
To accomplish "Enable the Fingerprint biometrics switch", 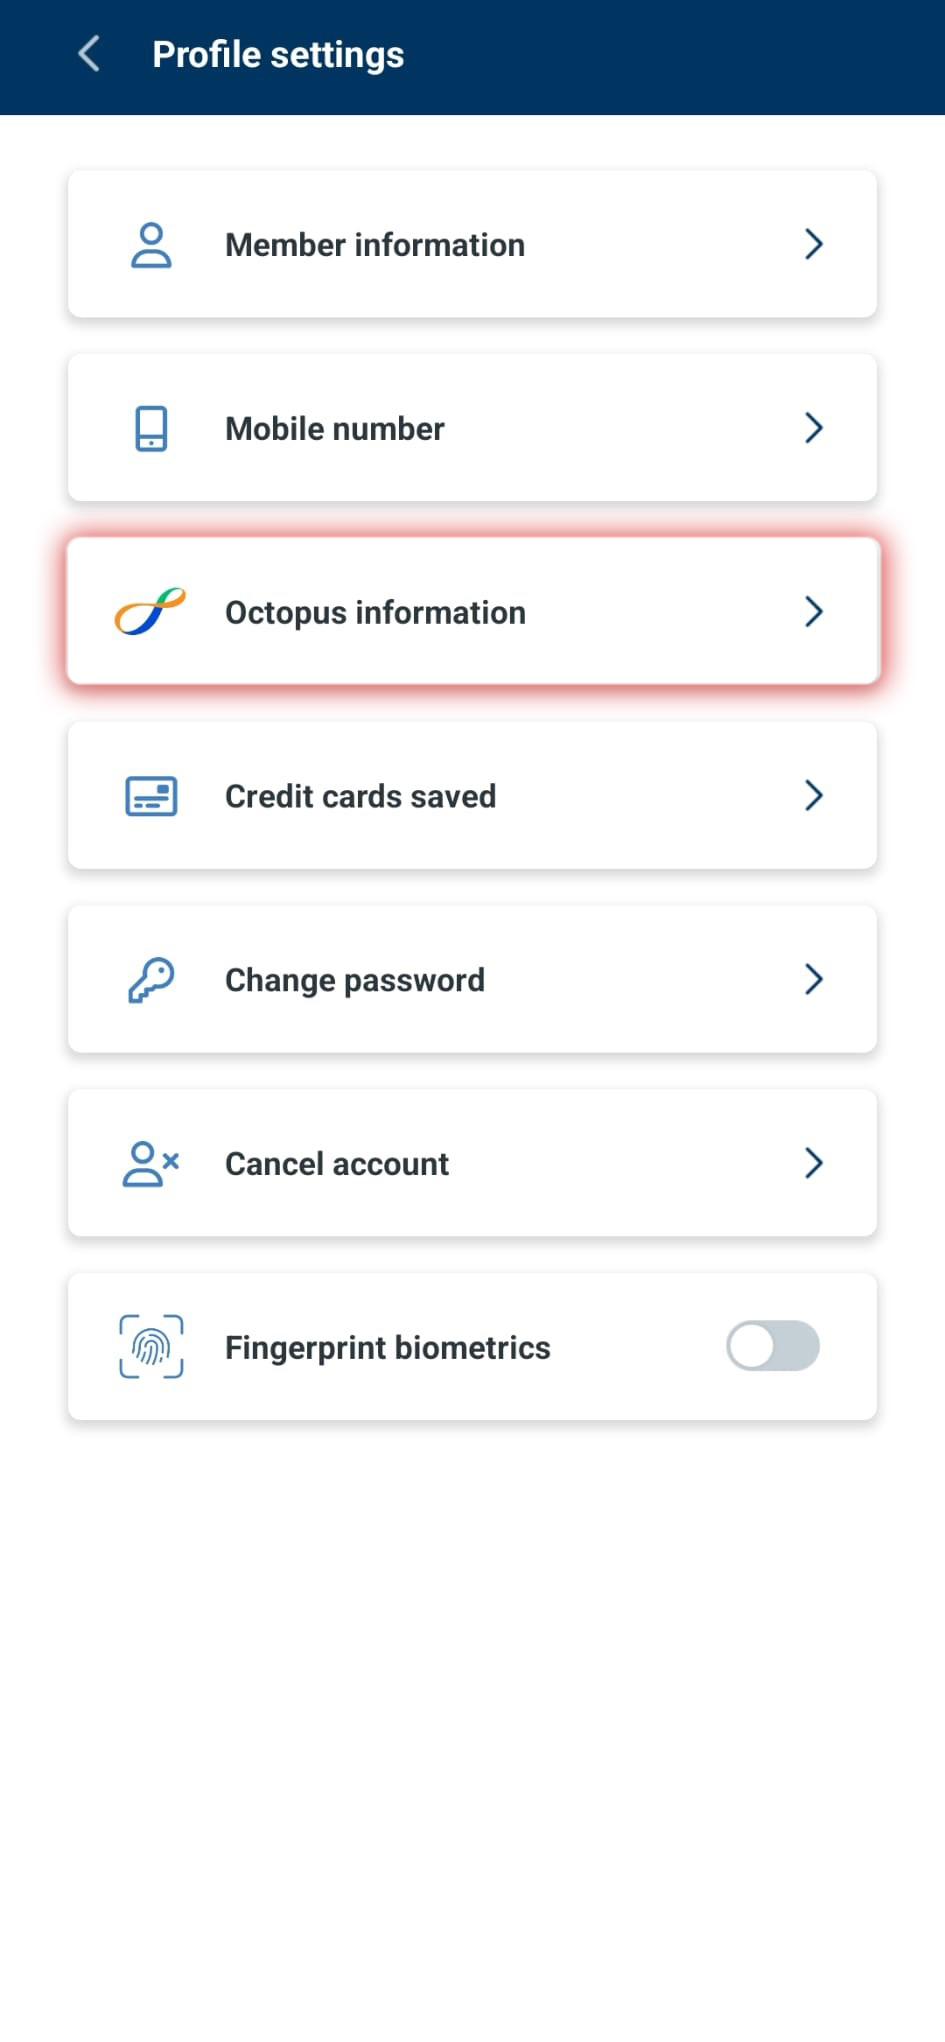I will click(x=773, y=1346).
